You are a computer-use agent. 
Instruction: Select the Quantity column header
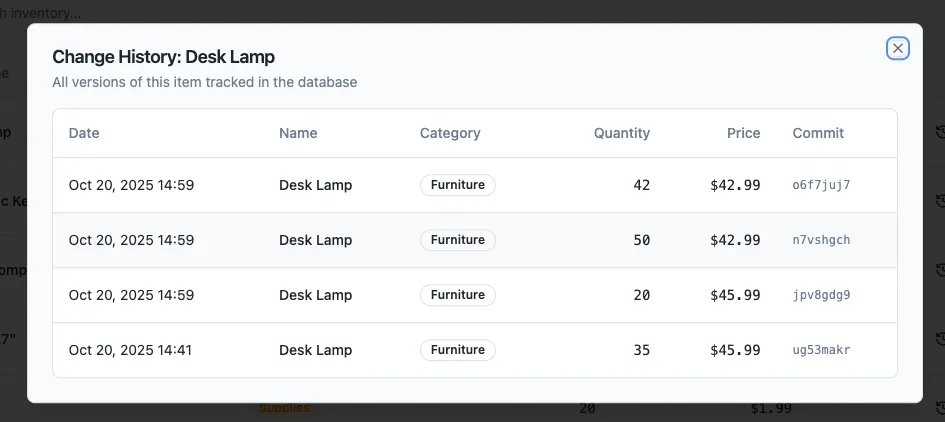click(x=621, y=133)
